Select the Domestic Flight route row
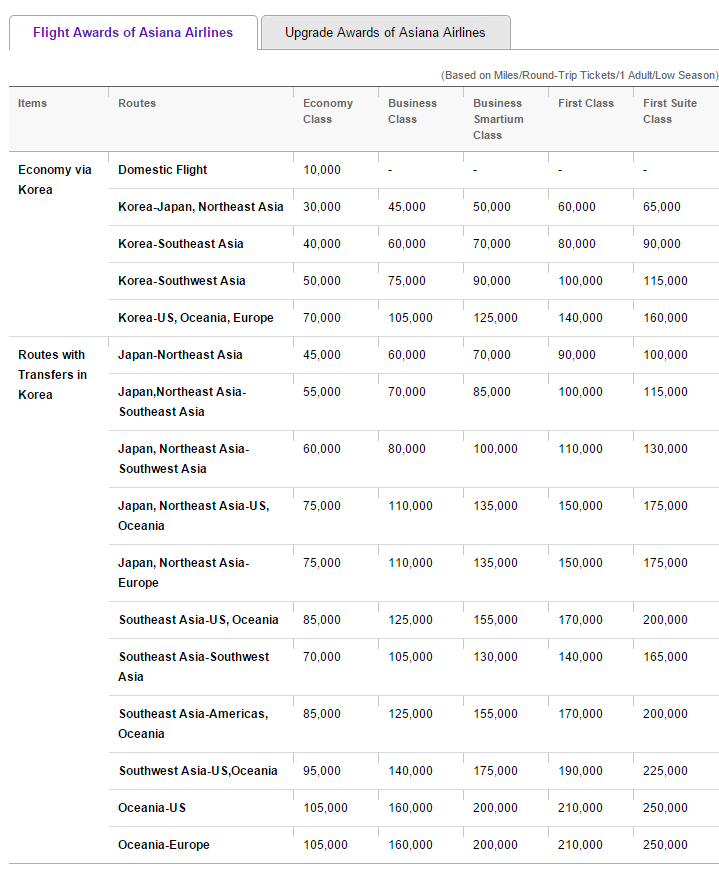The height and width of the screenshot is (875, 719). click(162, 170)
